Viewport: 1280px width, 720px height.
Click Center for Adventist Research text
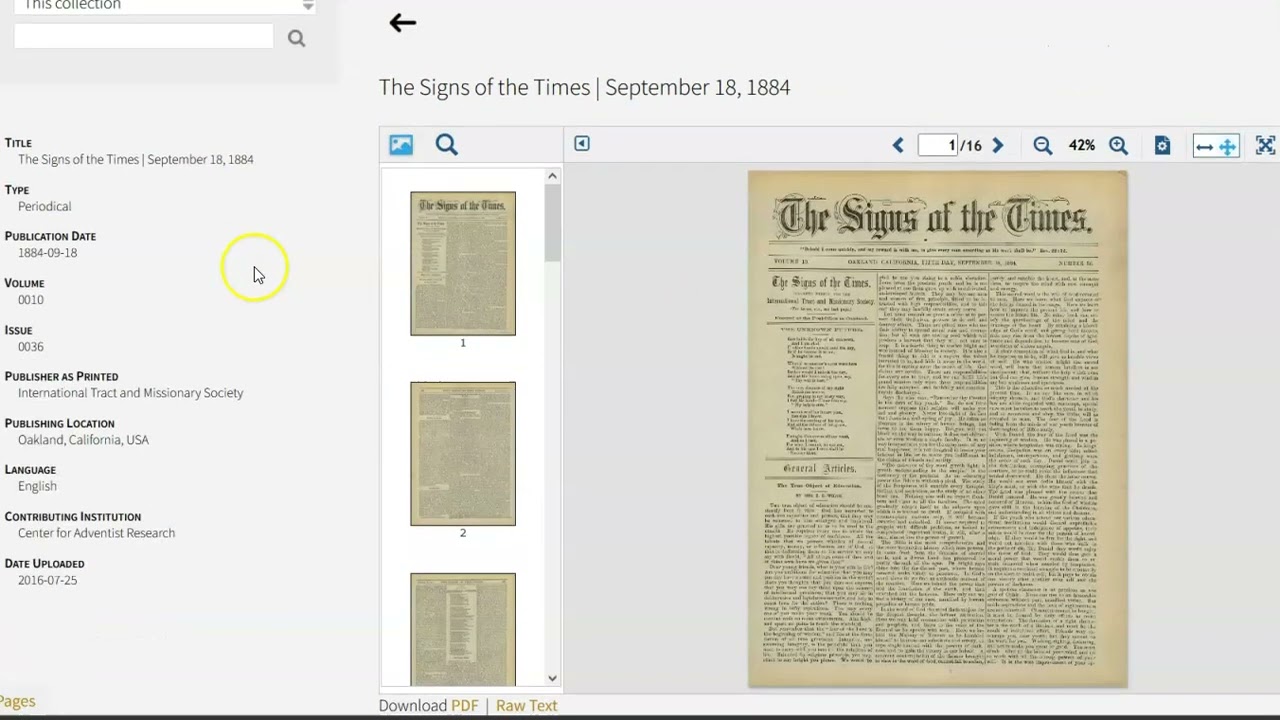click(96, 533)
